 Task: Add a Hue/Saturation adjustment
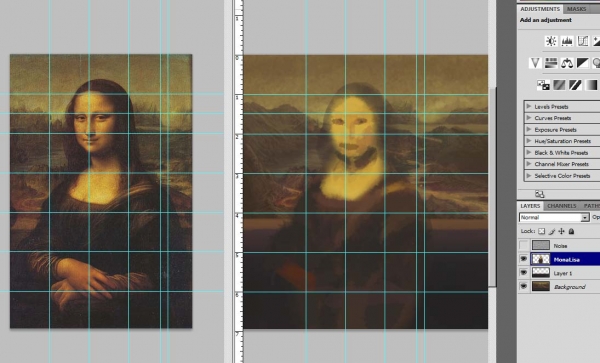[x=551, y=63]
